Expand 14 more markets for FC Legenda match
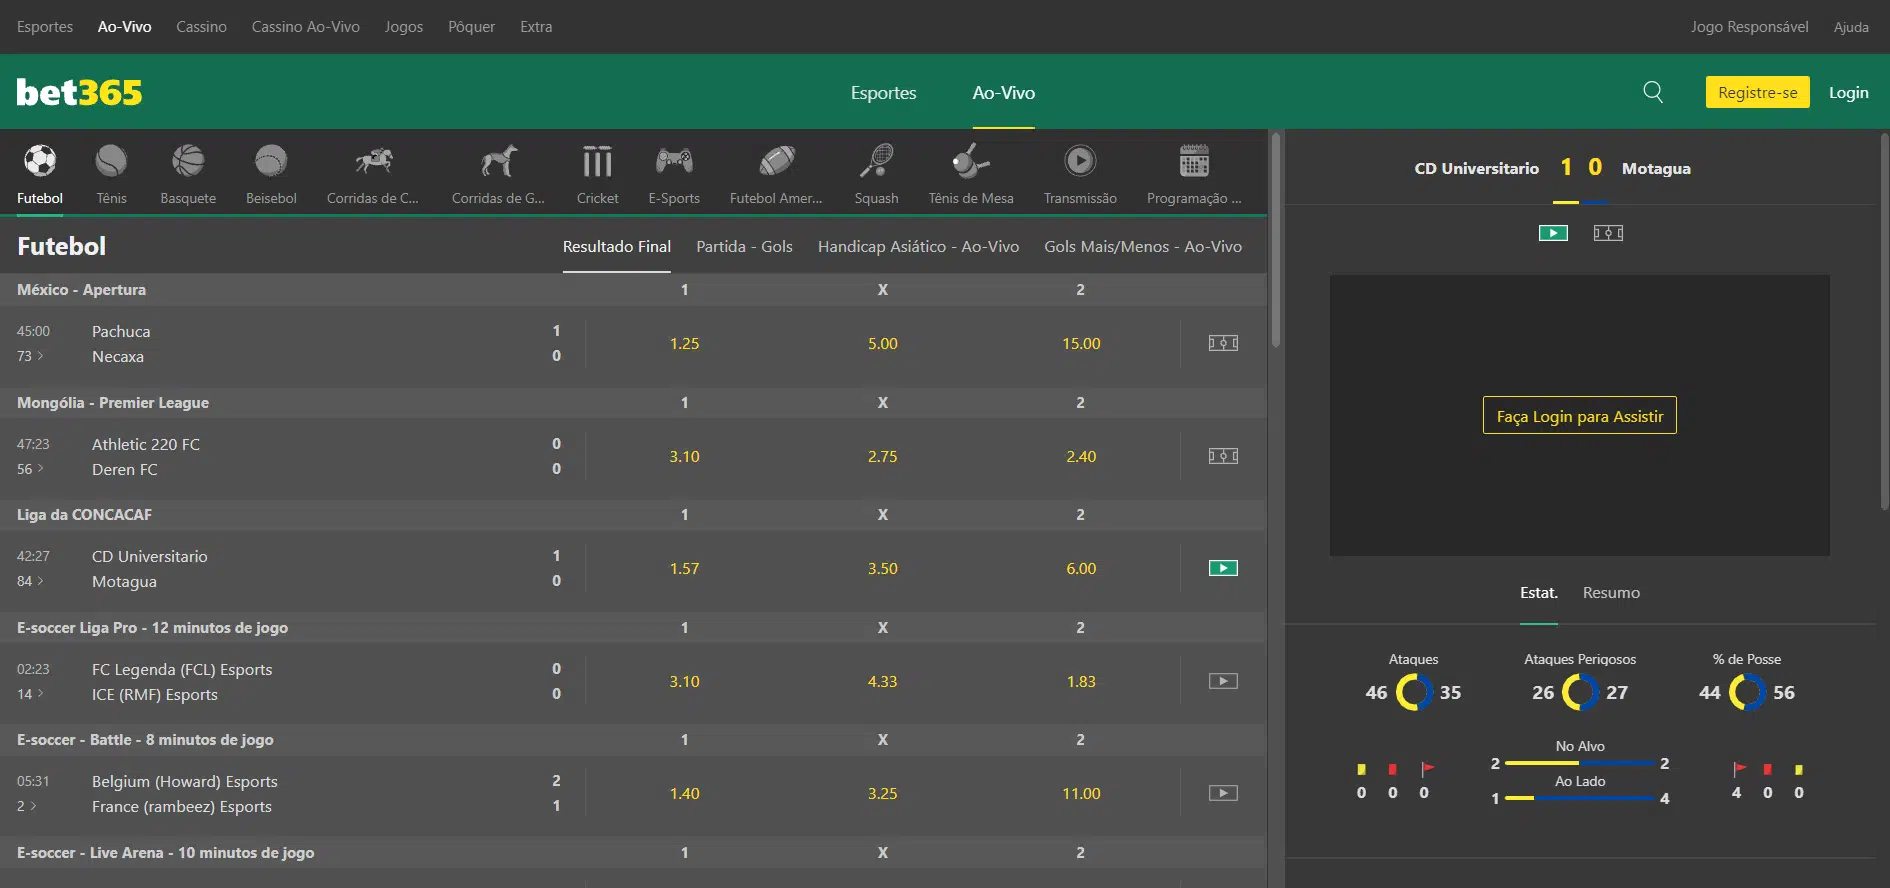1890x888 pixels. [x=30, y=694]
